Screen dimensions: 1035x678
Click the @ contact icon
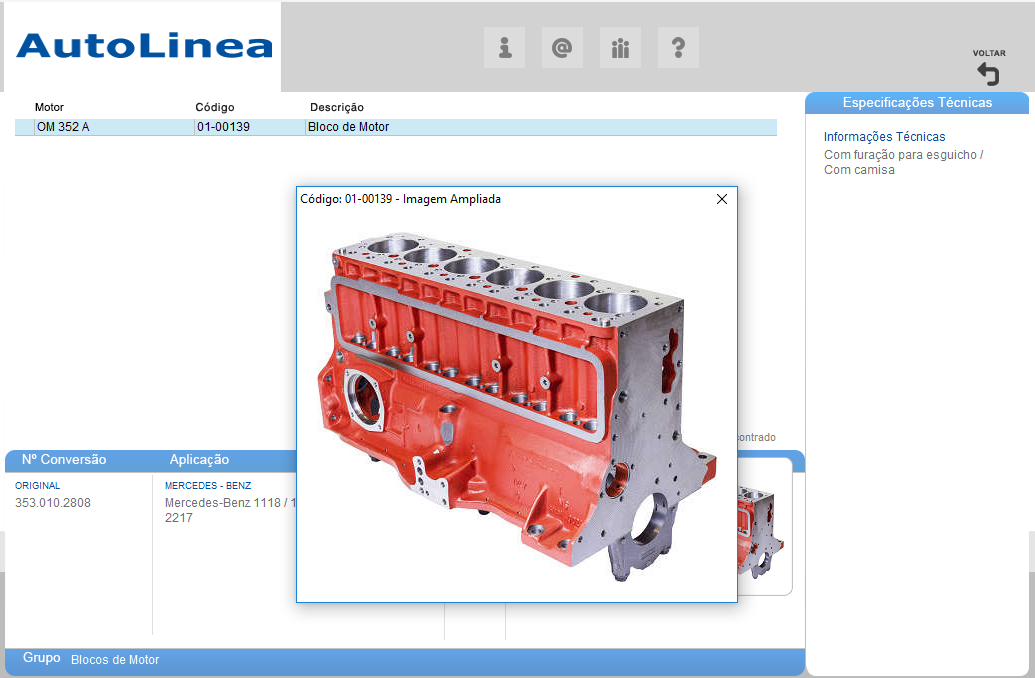tap(562, 47)
